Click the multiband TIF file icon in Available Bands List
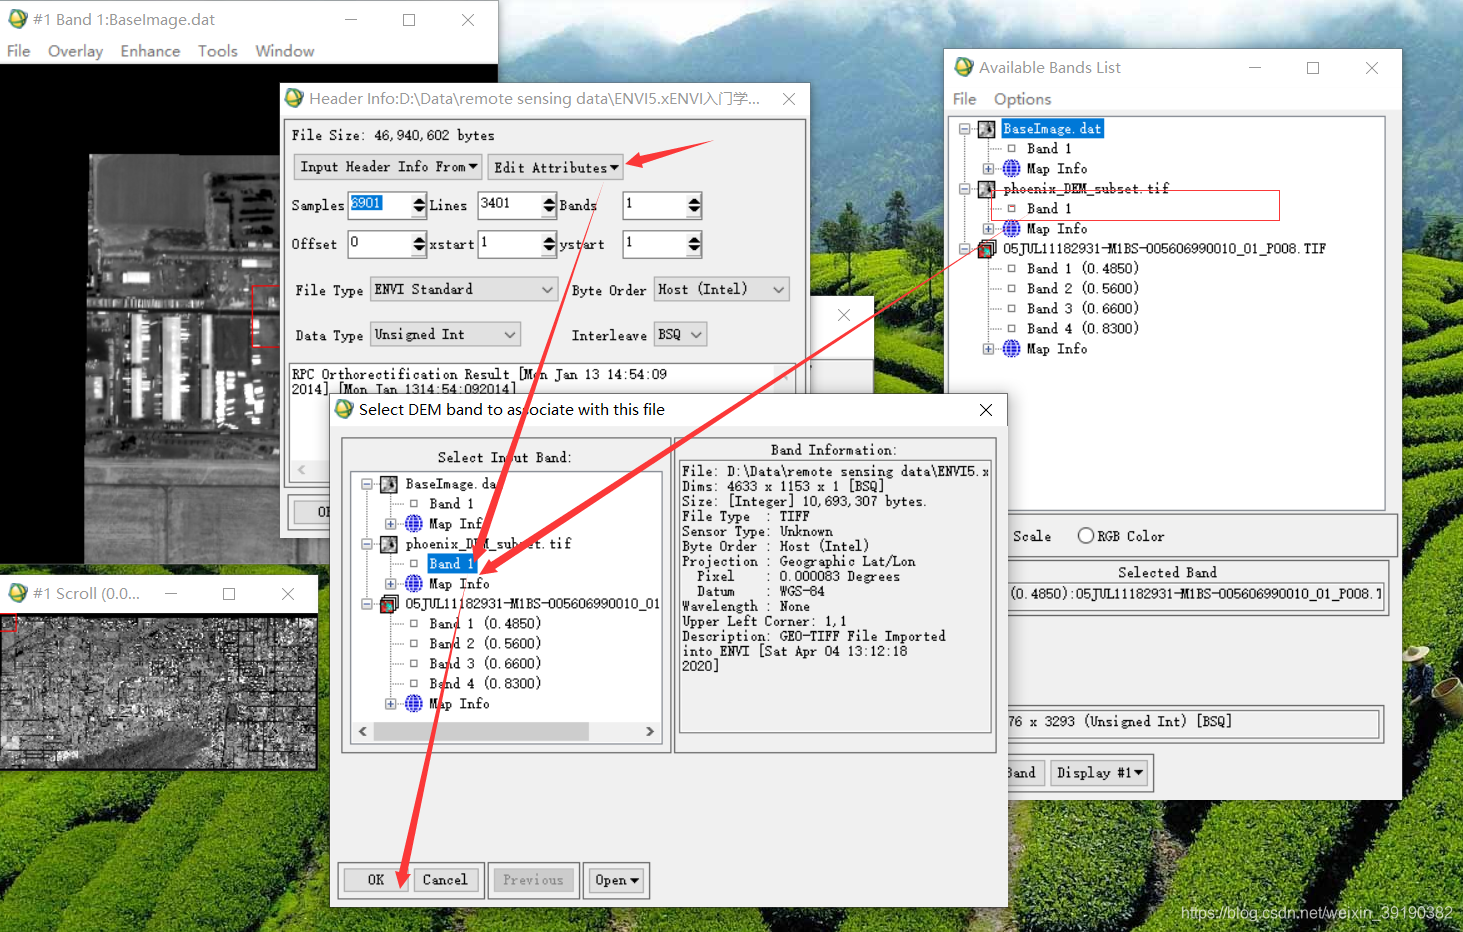Viewport: 1463px width, 932px height. pyautogui.click(x=987, y=249)
